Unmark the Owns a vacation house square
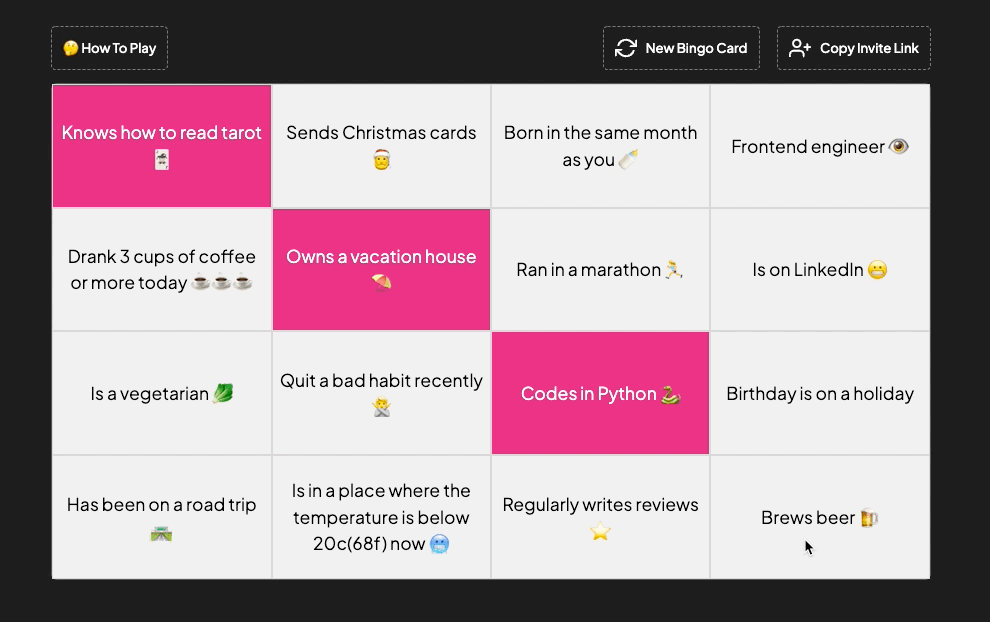The height and width of the screenshot is (622, 990). click(381, 270)
